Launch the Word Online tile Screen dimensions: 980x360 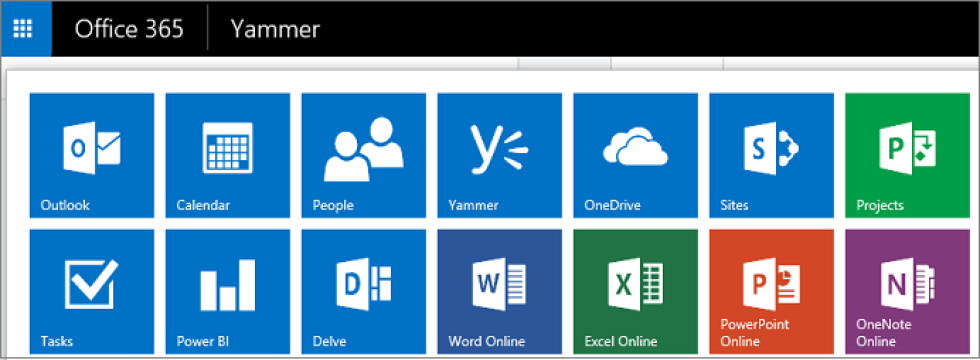click(499, 292)
